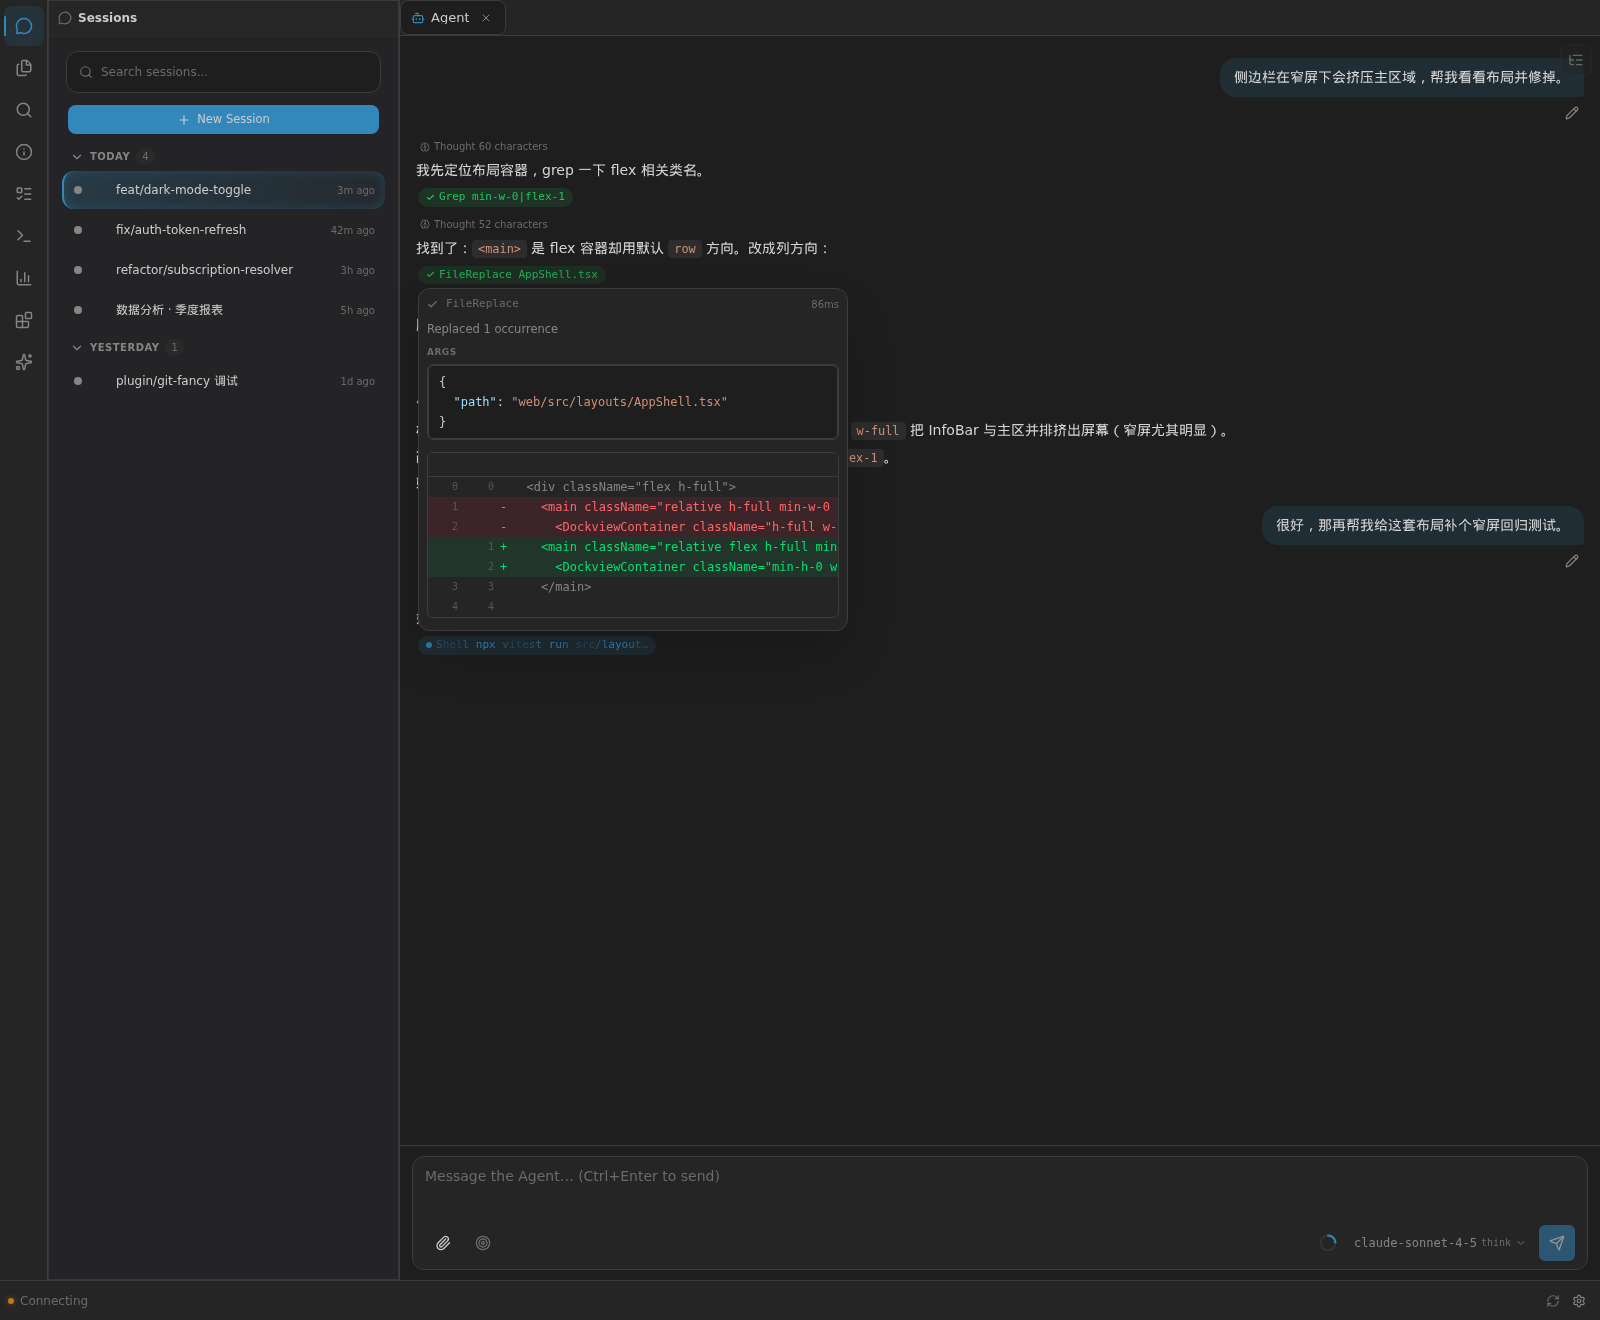Close the Agent tab

point(486,18)
